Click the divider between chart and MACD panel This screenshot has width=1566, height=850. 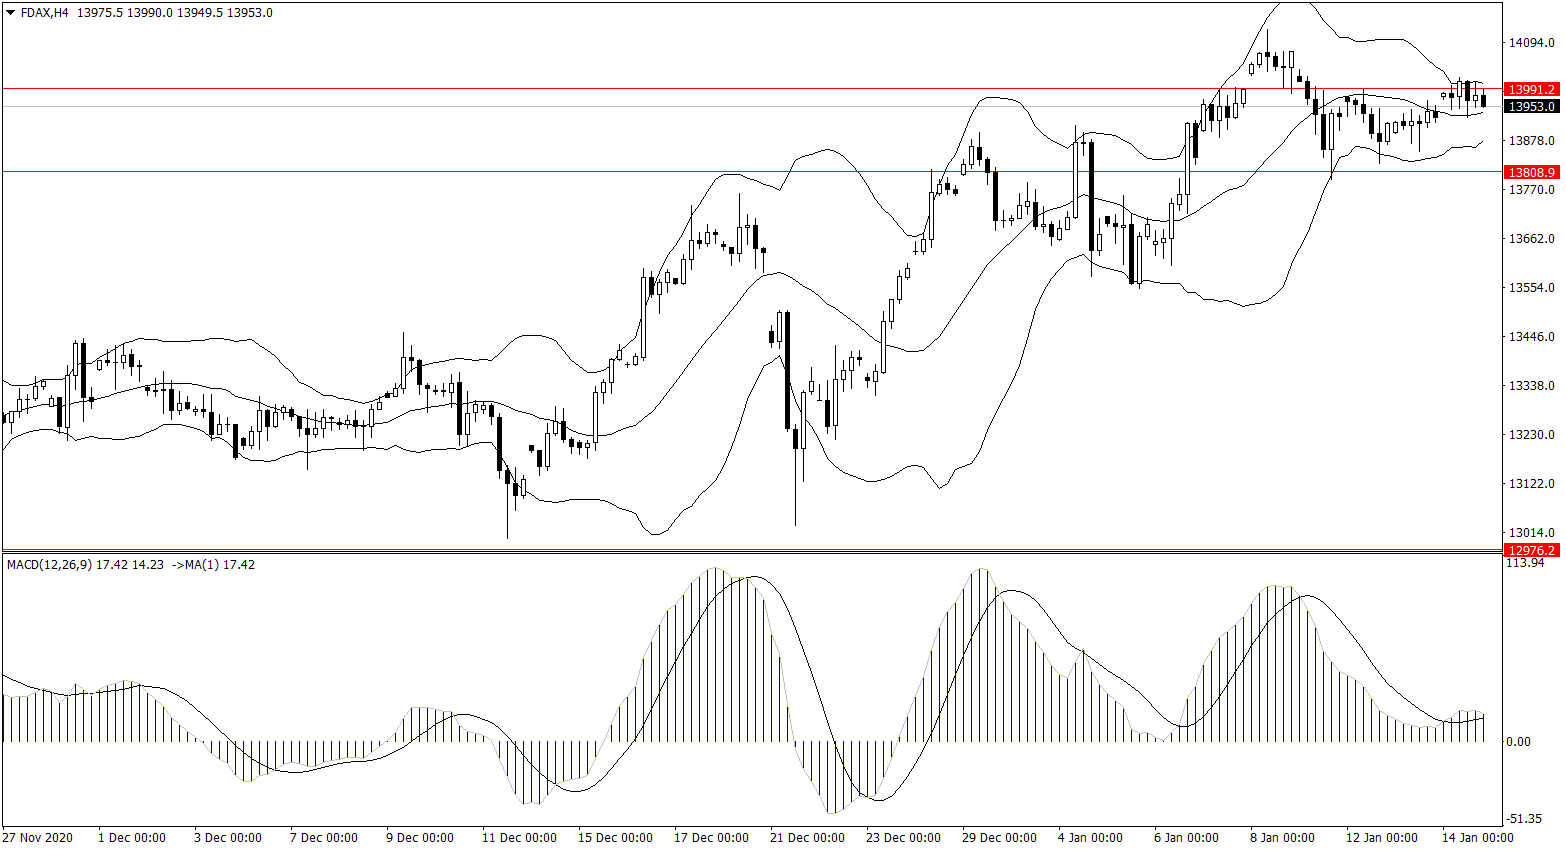[x=750, y=551]
